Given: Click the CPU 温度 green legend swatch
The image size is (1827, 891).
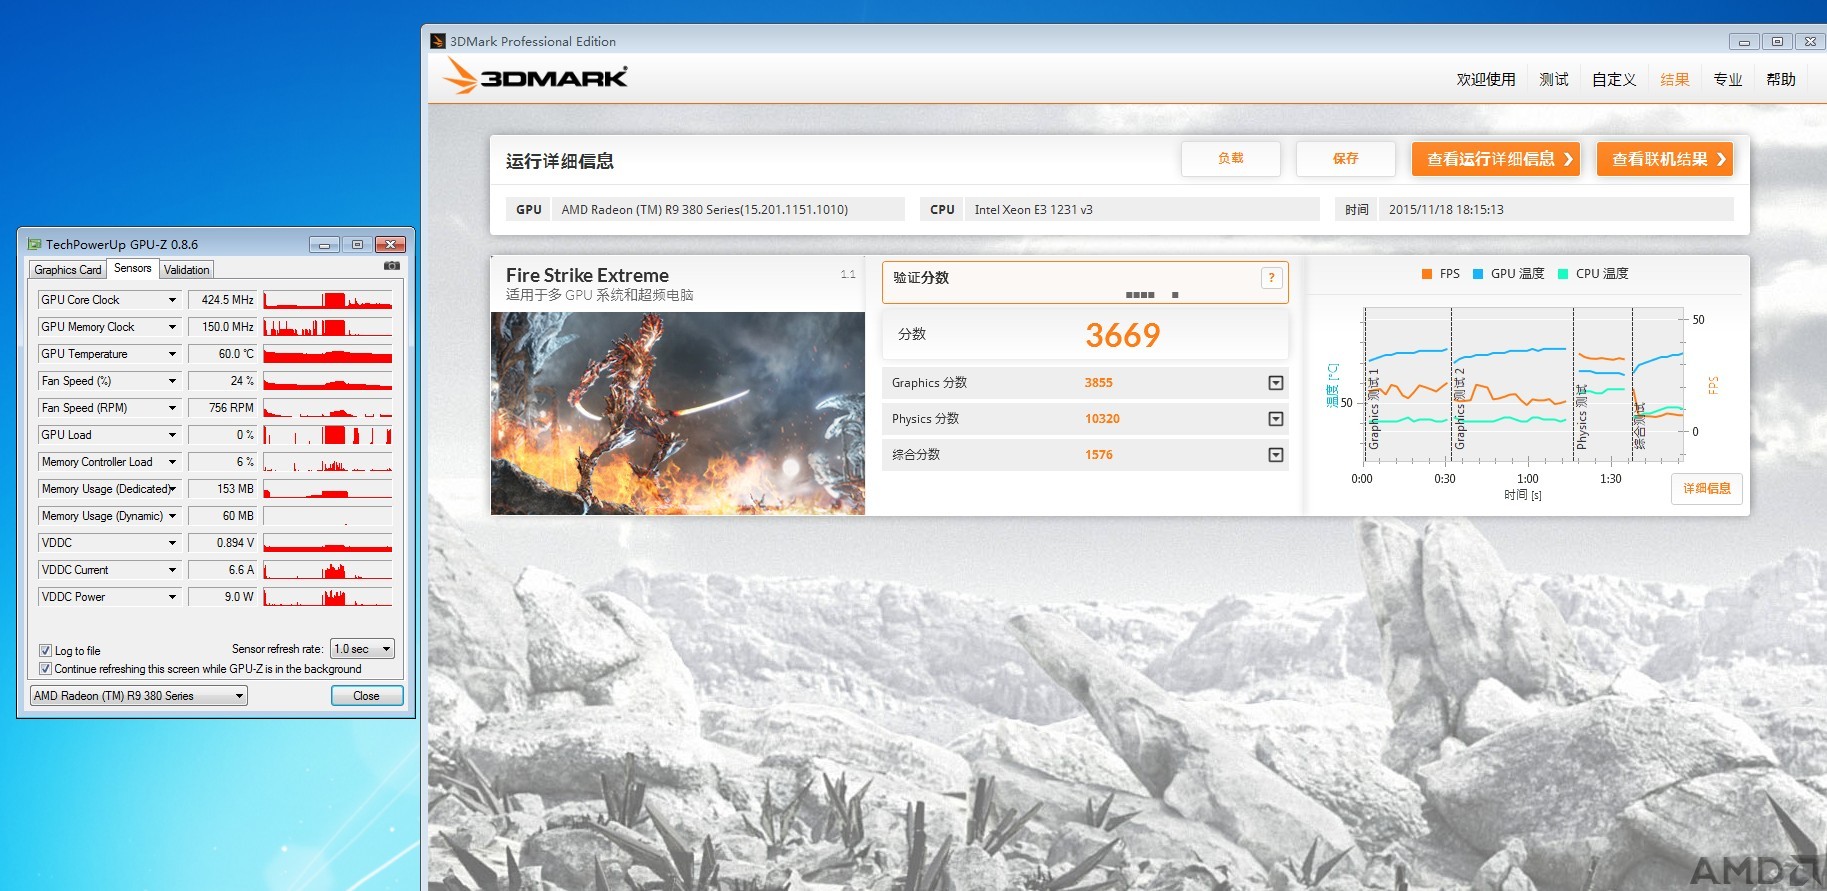Looking at the screenshot, I should tap(1563, 274).
